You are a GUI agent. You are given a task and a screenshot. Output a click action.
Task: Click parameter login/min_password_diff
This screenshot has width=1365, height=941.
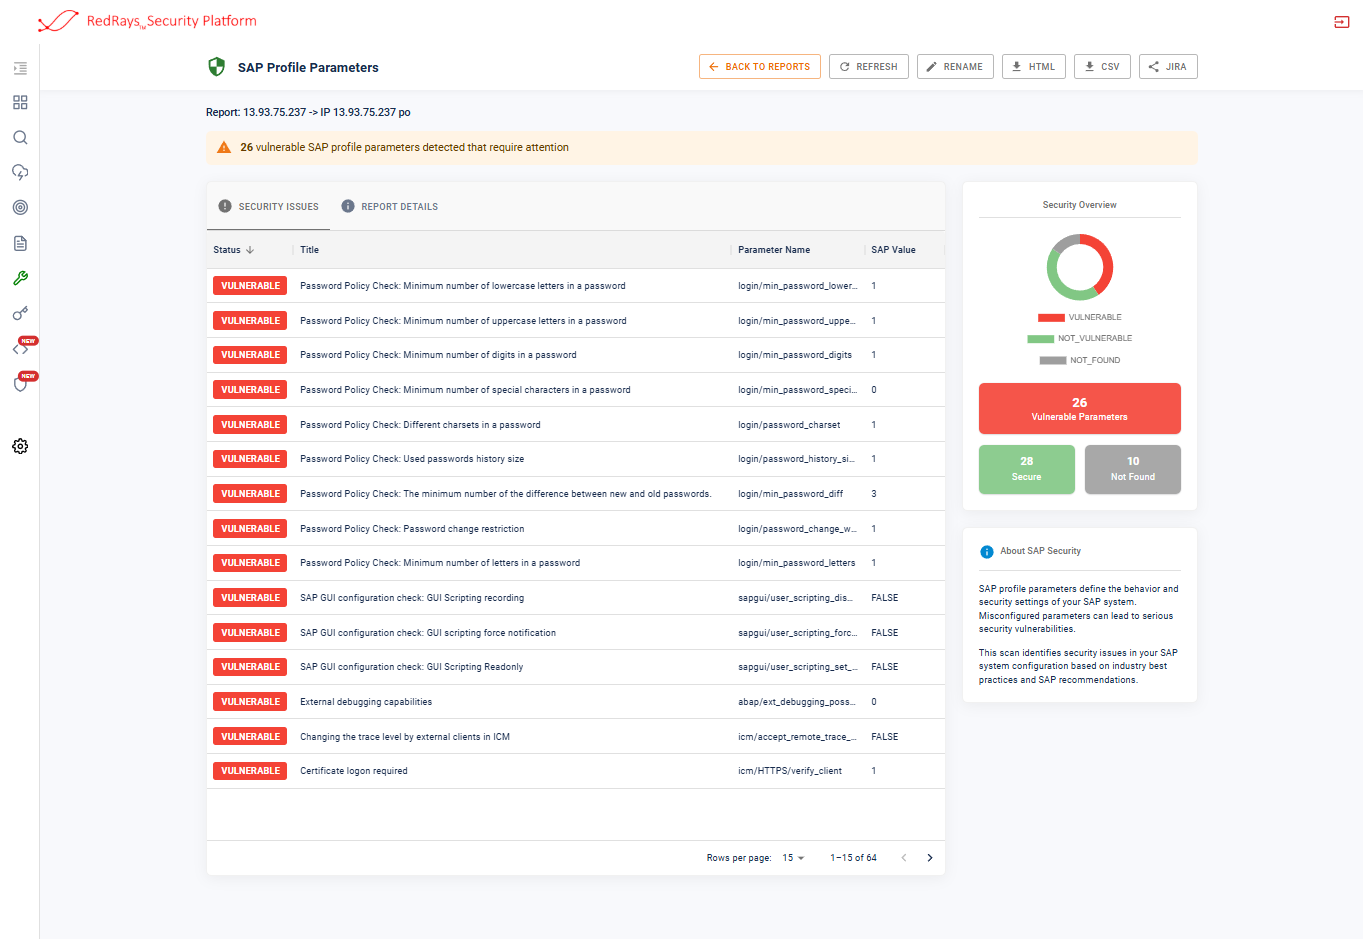click(790, 494)
